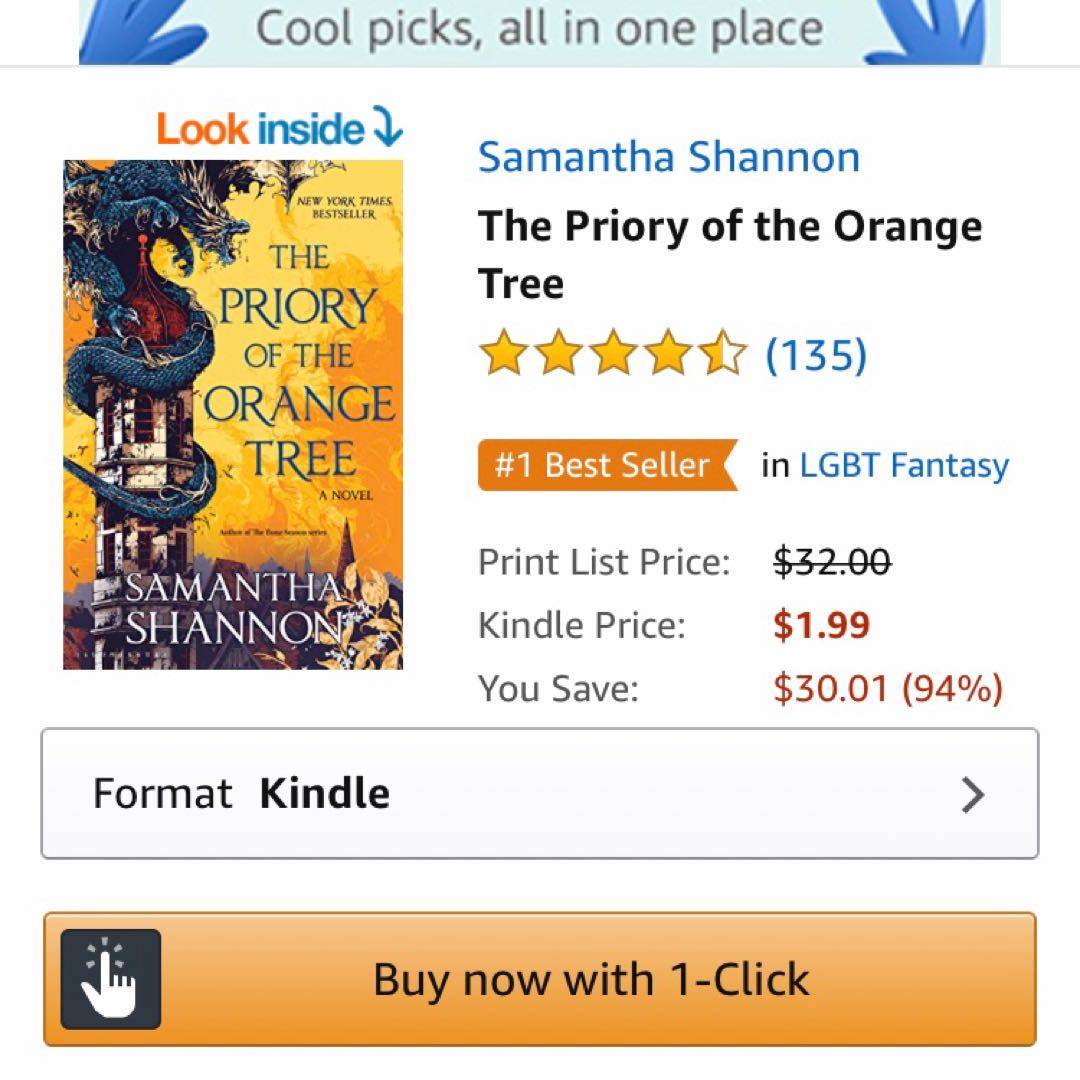
Task: Expand the Format row chevron arrow
Action: coord(973,795)
